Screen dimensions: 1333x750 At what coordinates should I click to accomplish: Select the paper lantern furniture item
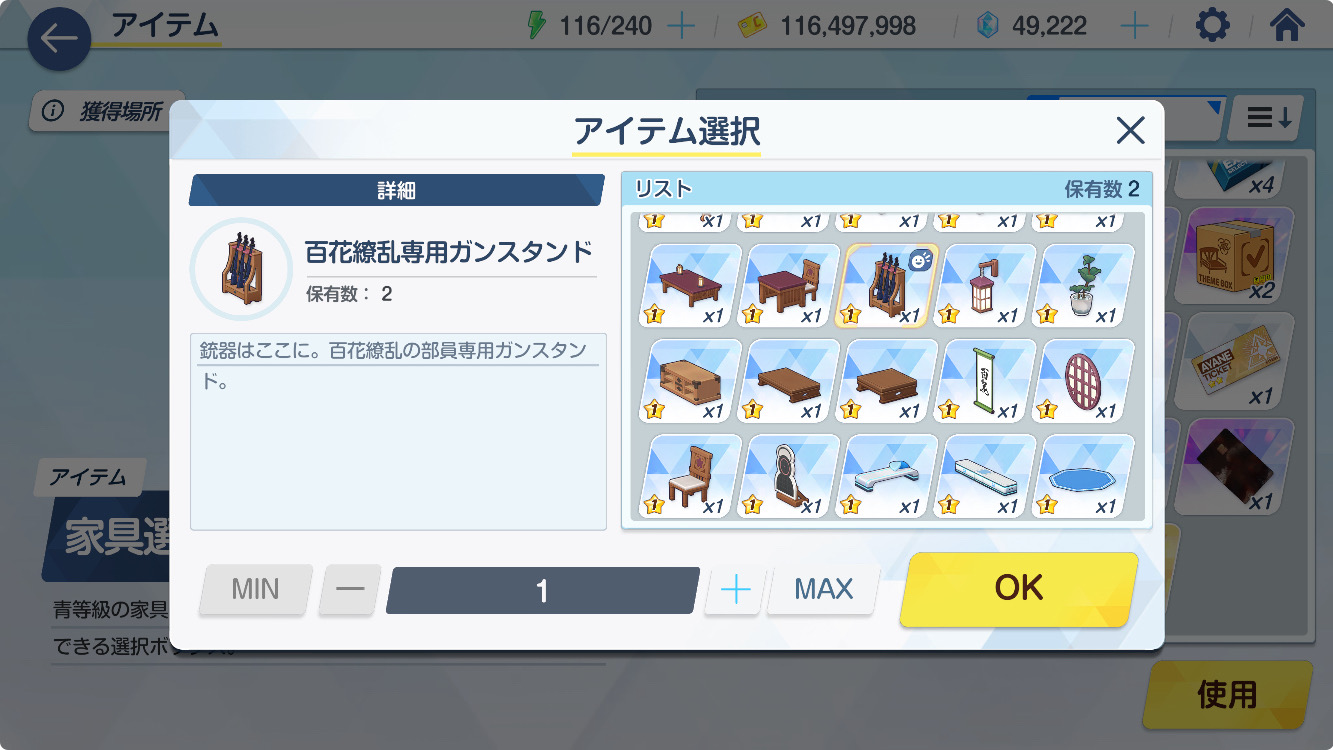tap(988, 285)
